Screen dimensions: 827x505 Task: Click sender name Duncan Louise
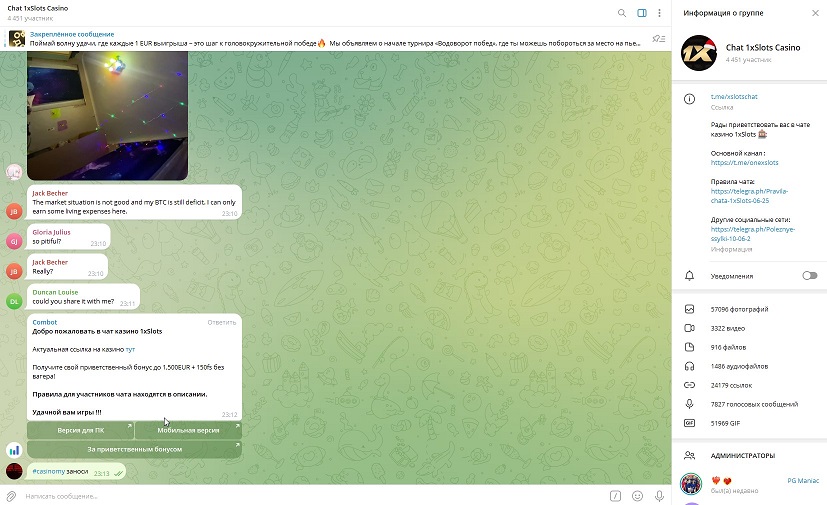(x=55, y=292)
